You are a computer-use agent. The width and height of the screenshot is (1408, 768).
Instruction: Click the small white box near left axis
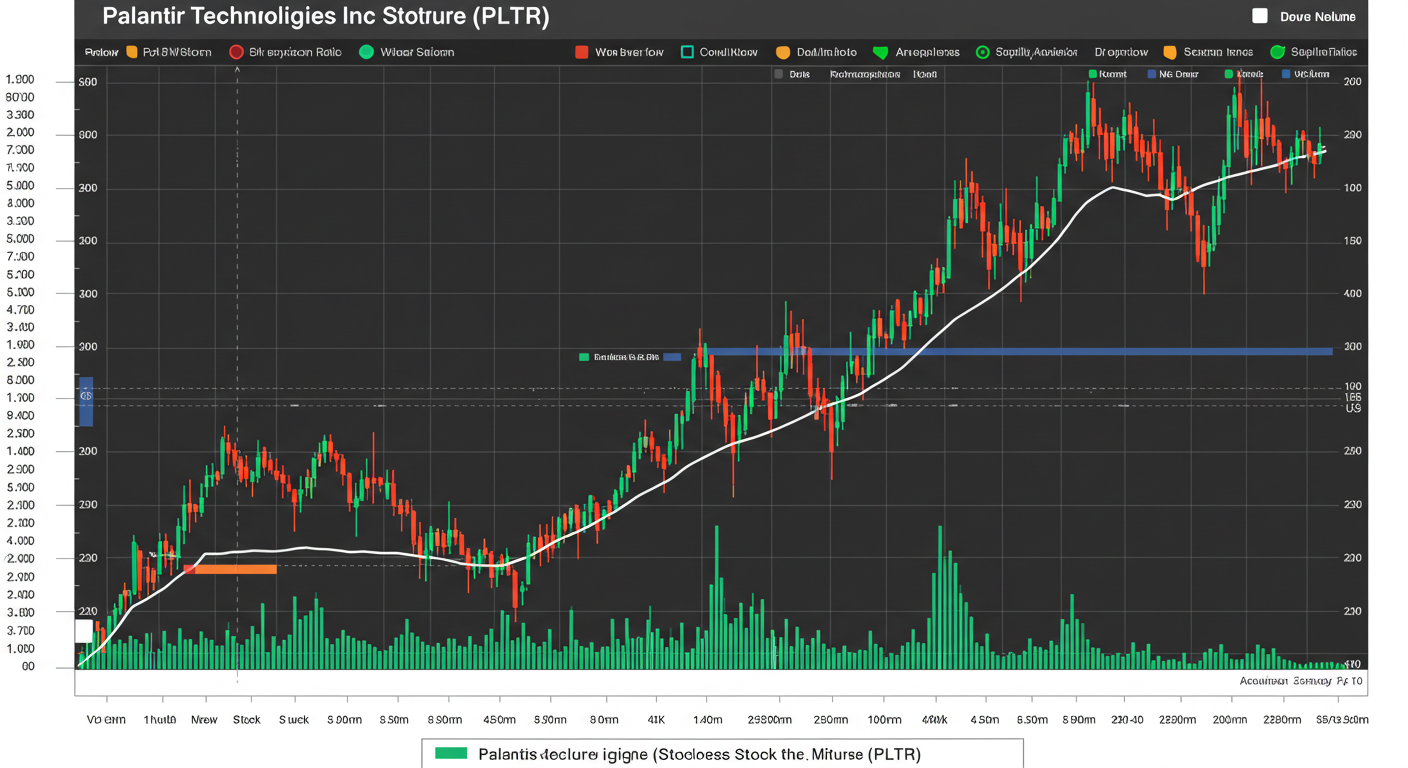click(84, 631)
